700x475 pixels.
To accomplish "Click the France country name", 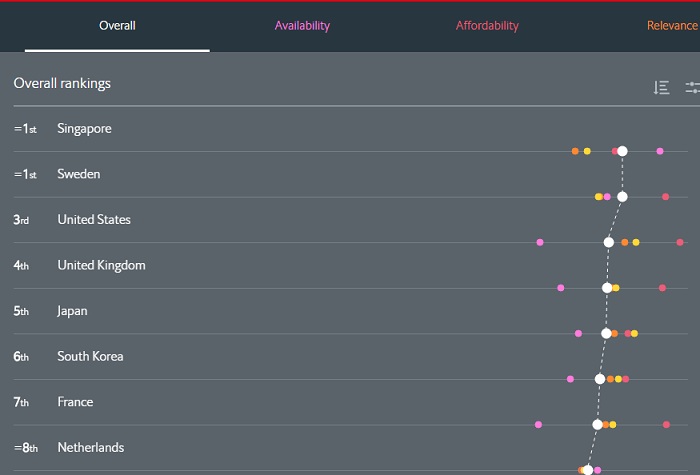I will click(x=75, y=402).
